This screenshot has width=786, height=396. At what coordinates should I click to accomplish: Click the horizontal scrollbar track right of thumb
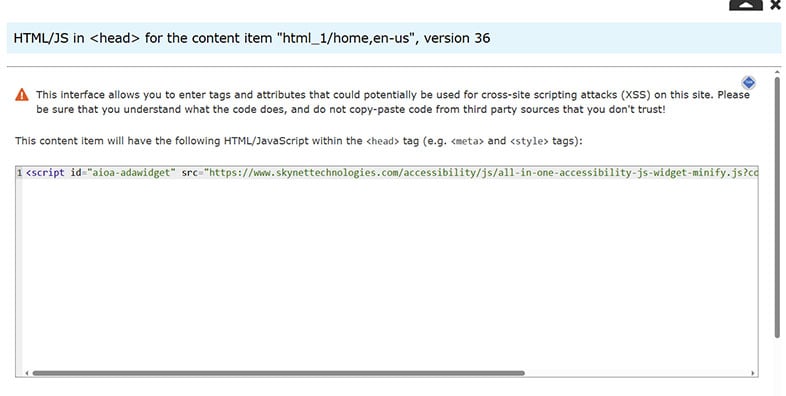(x=637, y=373)
